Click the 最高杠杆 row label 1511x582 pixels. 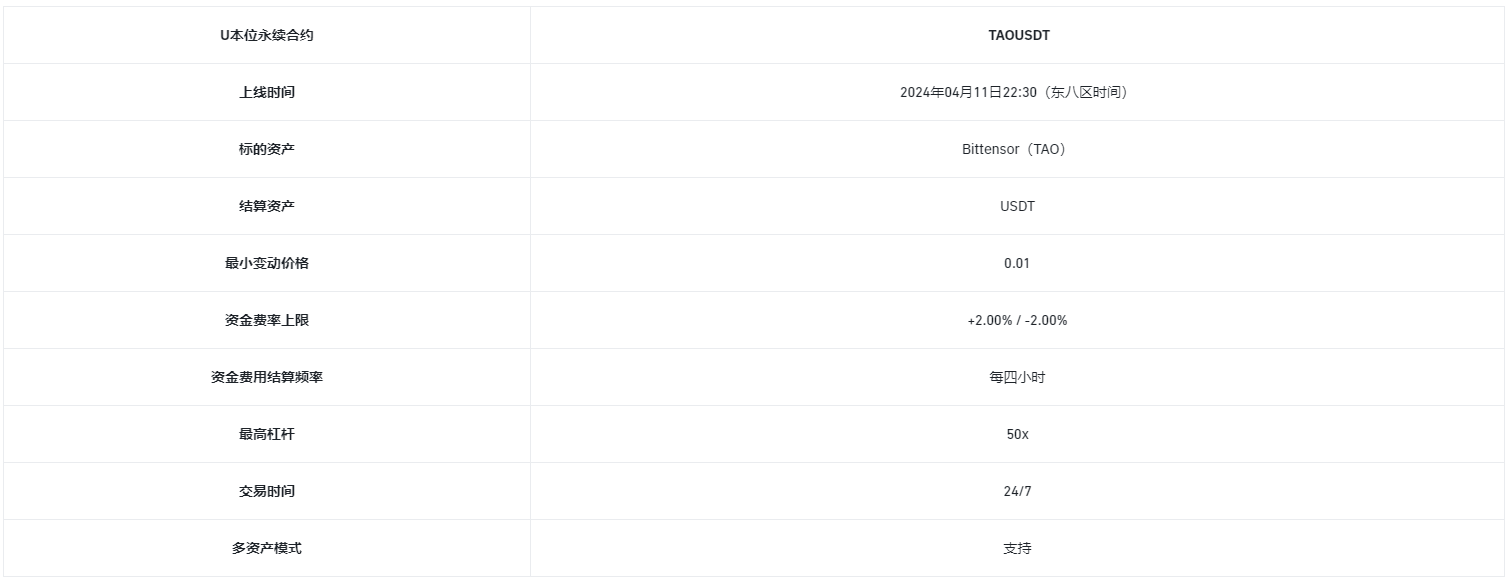coord(266,434)
